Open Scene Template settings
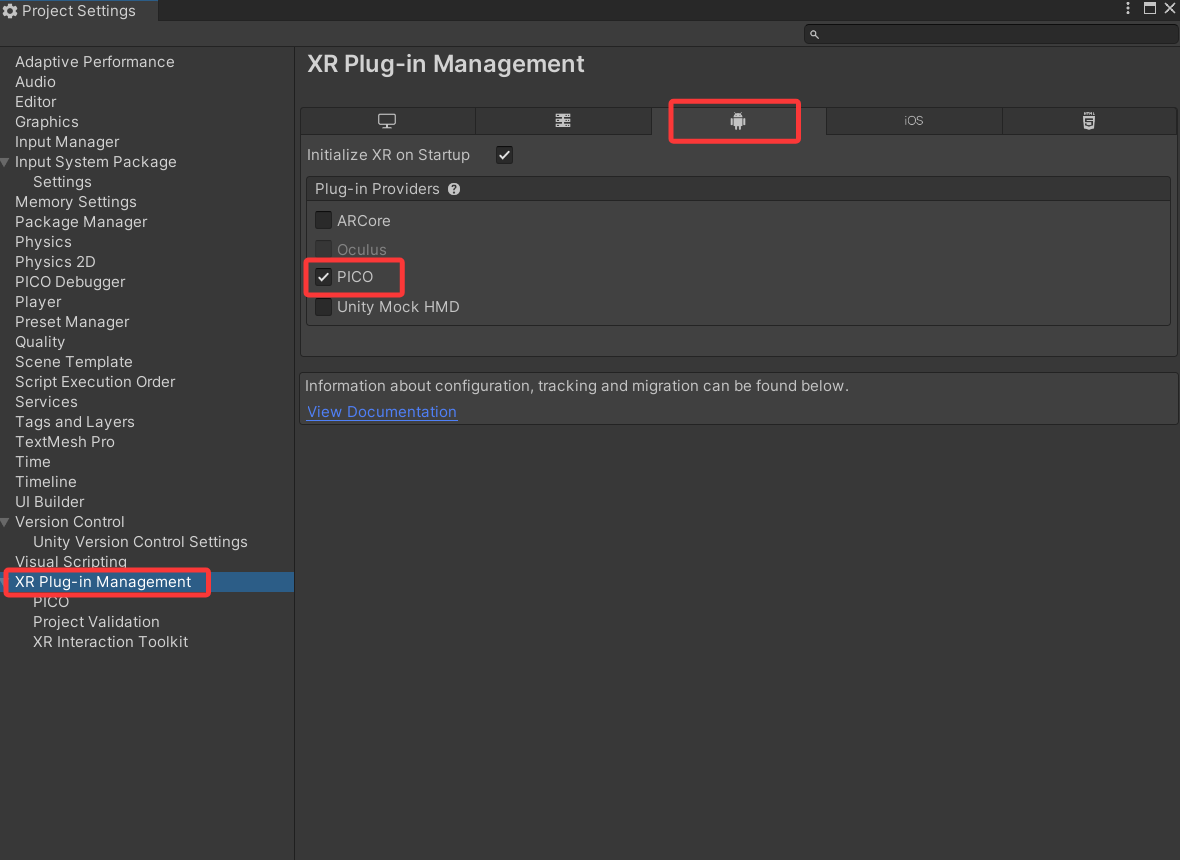This screenshot has width=1180, height=860. click(74, 362)
